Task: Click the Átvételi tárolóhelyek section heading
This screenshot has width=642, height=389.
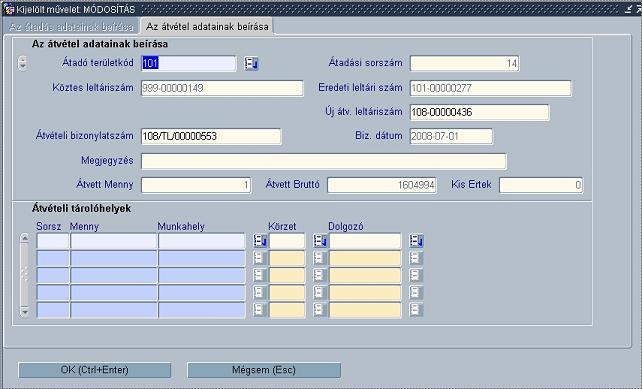Action: coord(81,208)
